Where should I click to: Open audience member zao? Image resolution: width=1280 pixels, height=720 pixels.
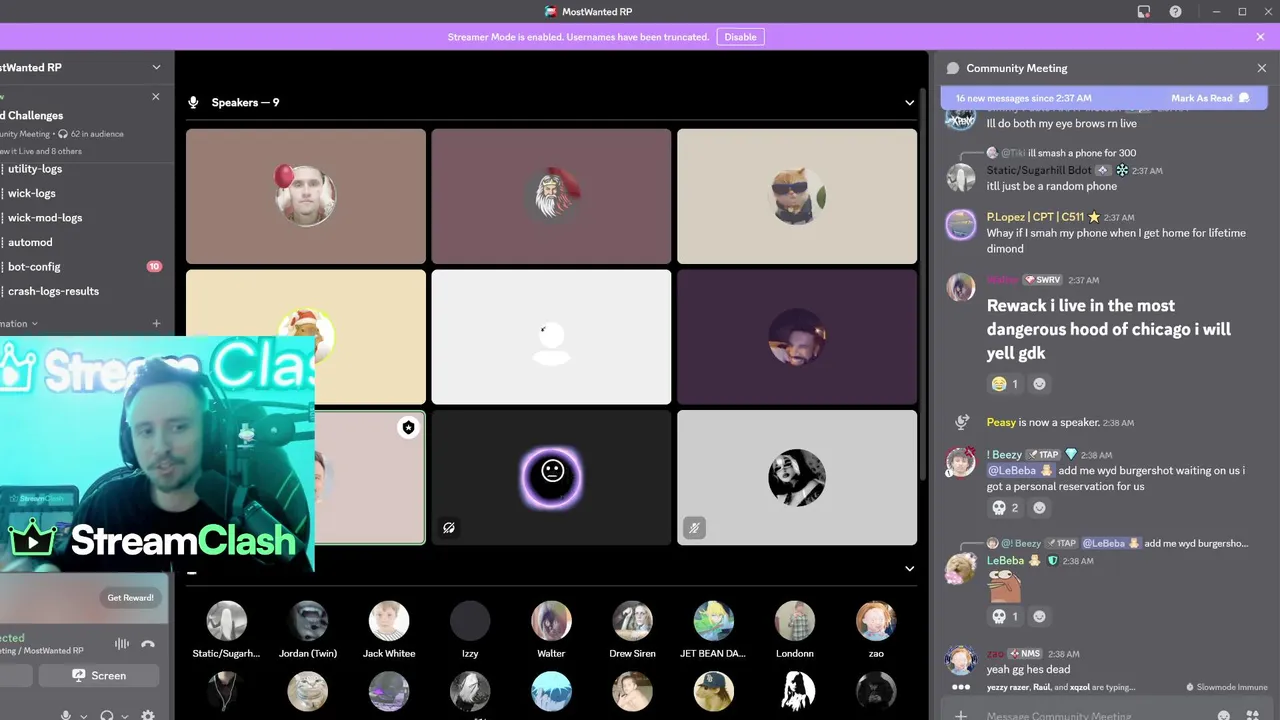point(876,621)
